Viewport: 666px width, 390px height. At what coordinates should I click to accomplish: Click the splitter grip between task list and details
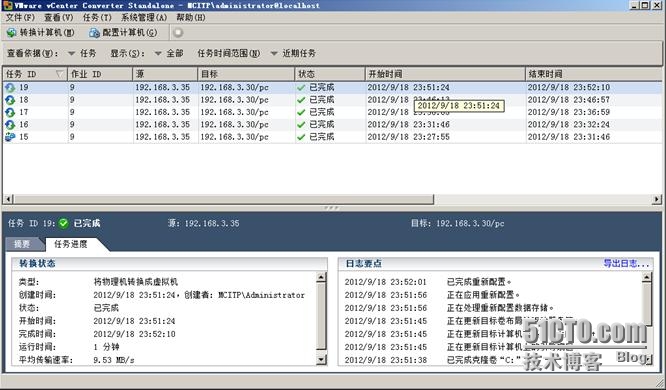pos(331,208)
